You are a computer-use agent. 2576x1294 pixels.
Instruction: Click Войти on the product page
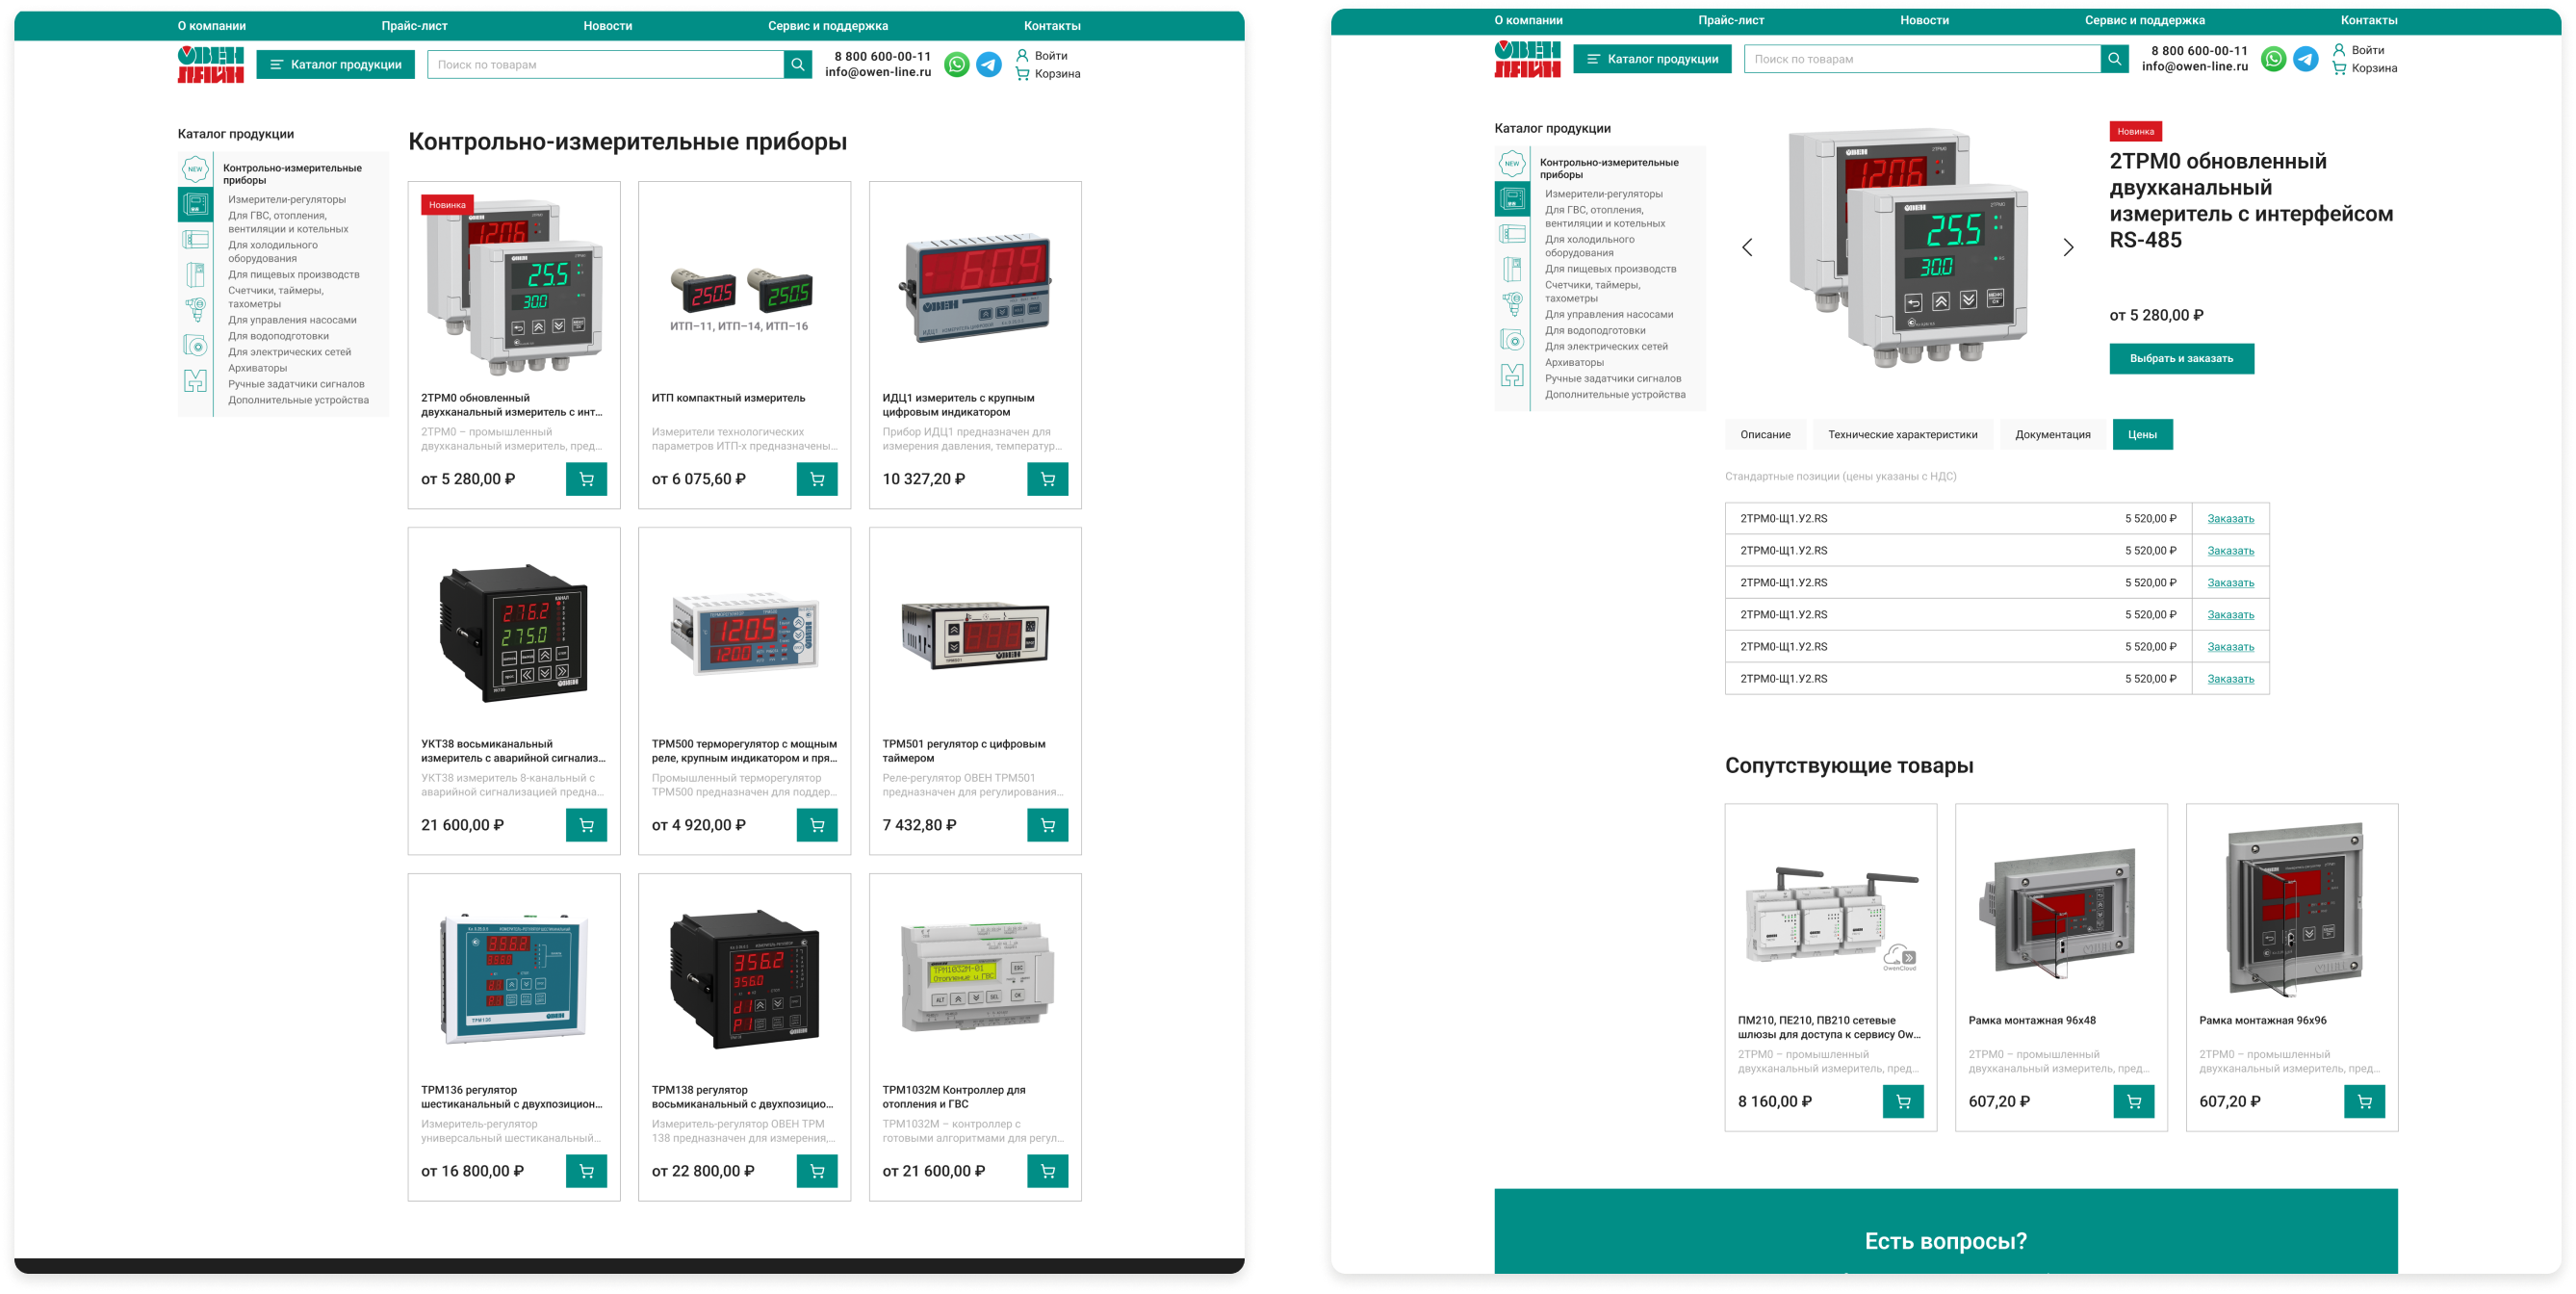click(2359, 50)
